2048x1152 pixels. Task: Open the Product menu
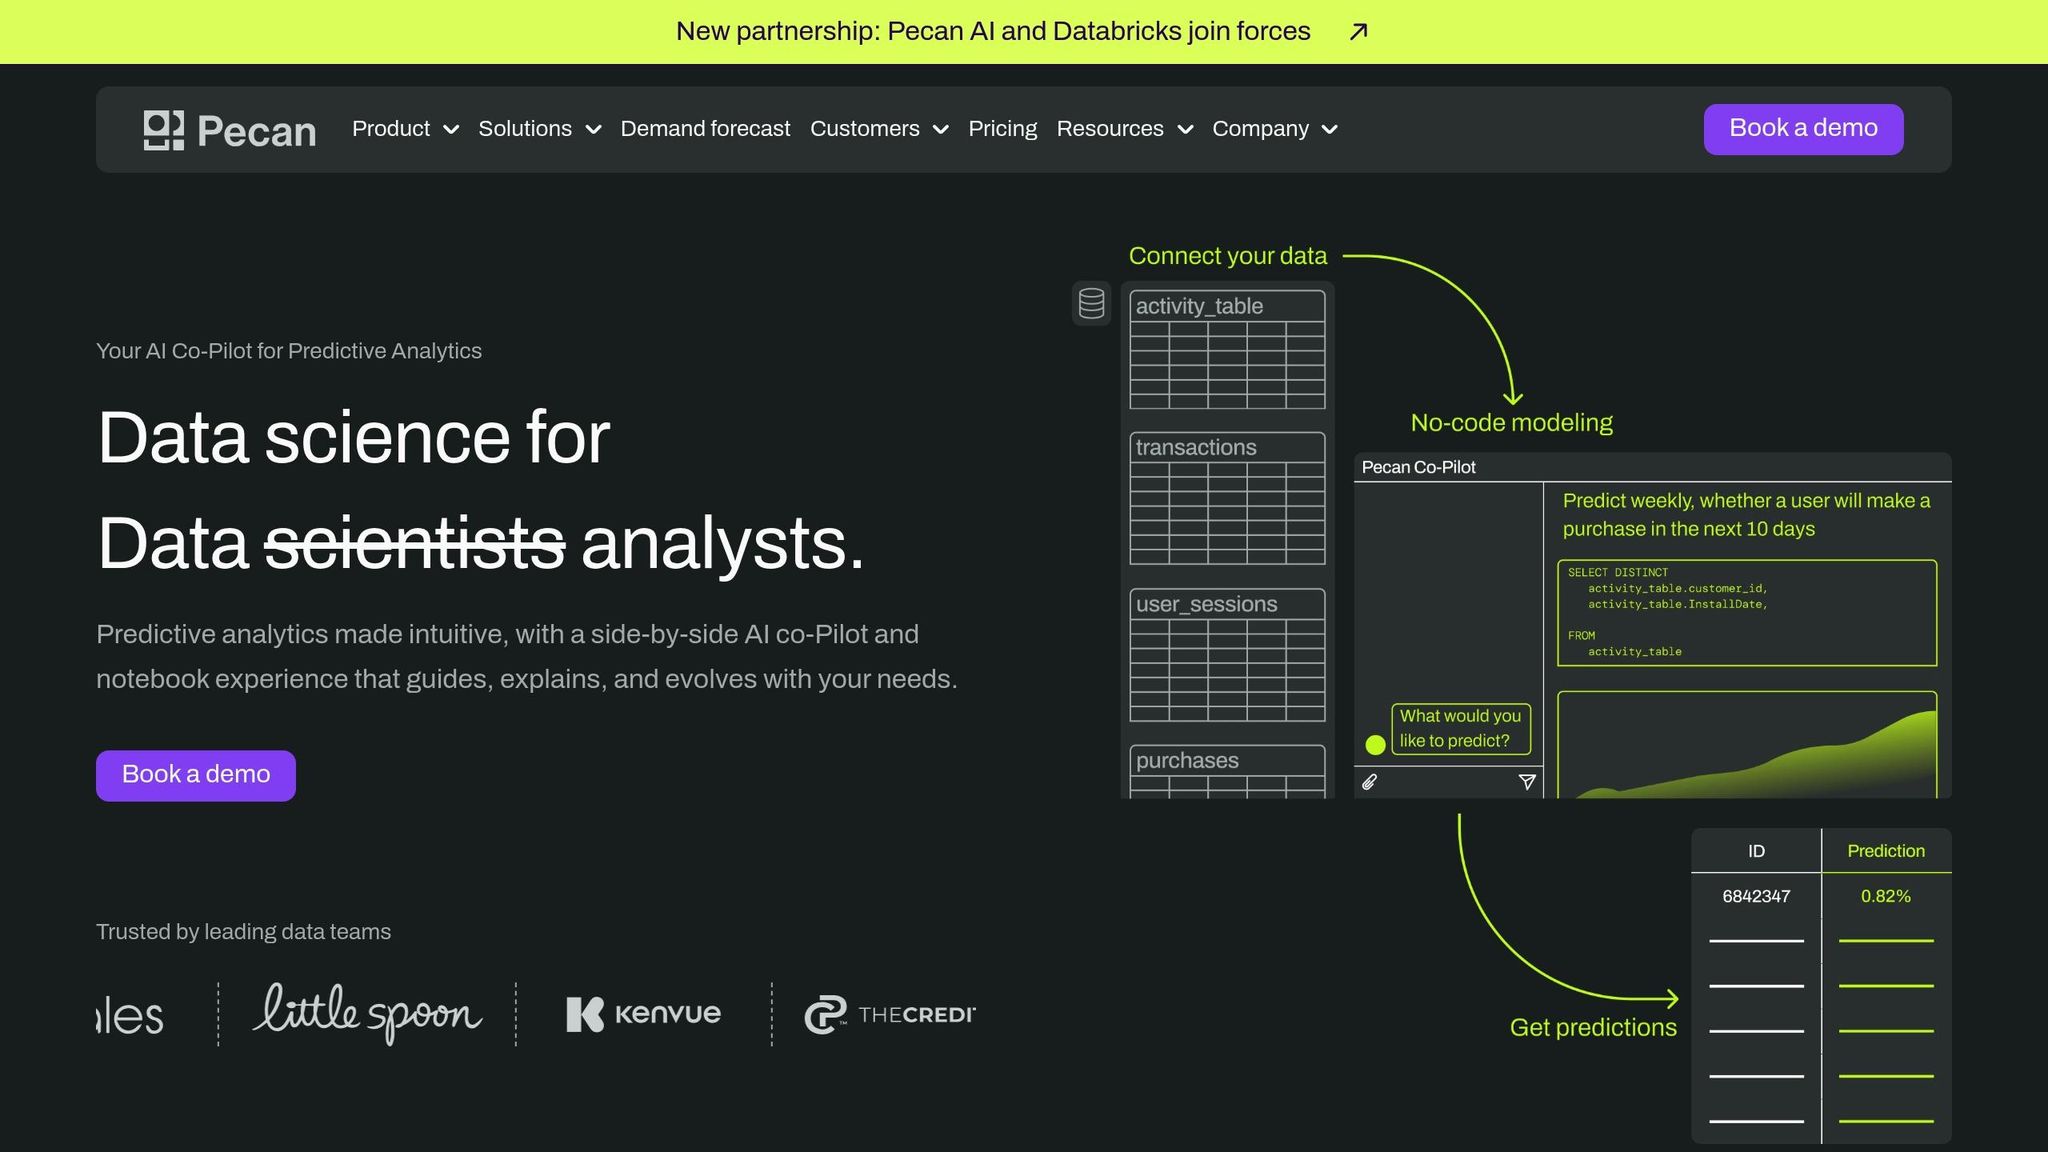(391, 129)
